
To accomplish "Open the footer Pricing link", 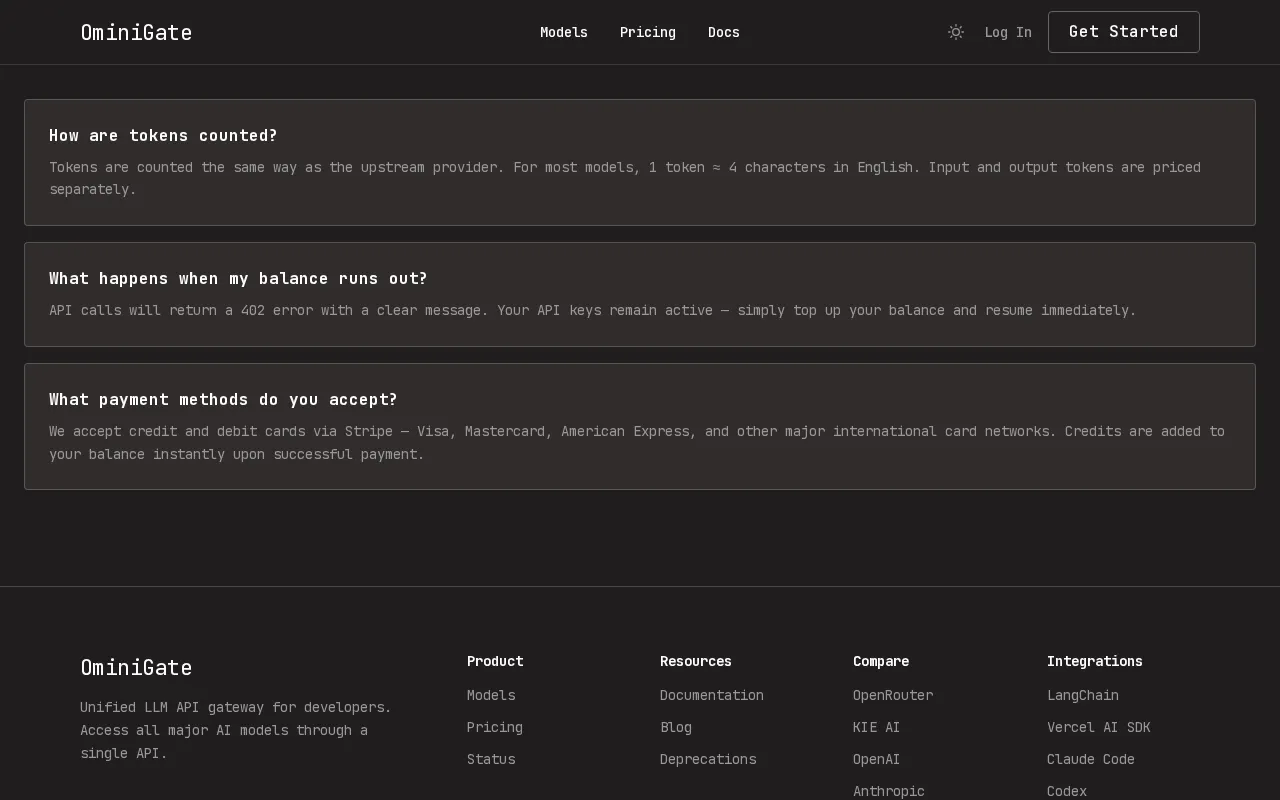I will [x=495, y=727].
